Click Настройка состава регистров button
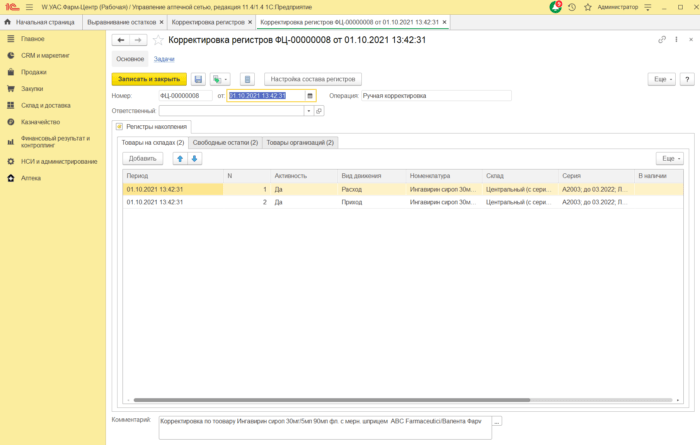Screen dimensions: 700x445 pos(313,79)
